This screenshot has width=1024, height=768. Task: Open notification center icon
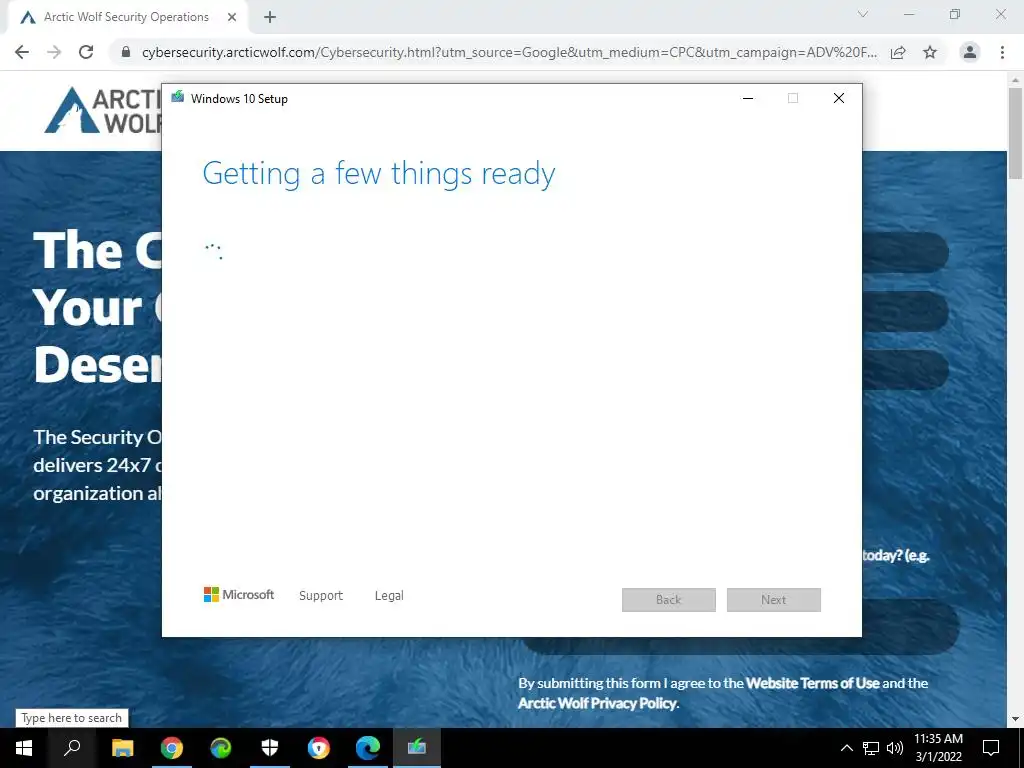pos(991,748)
